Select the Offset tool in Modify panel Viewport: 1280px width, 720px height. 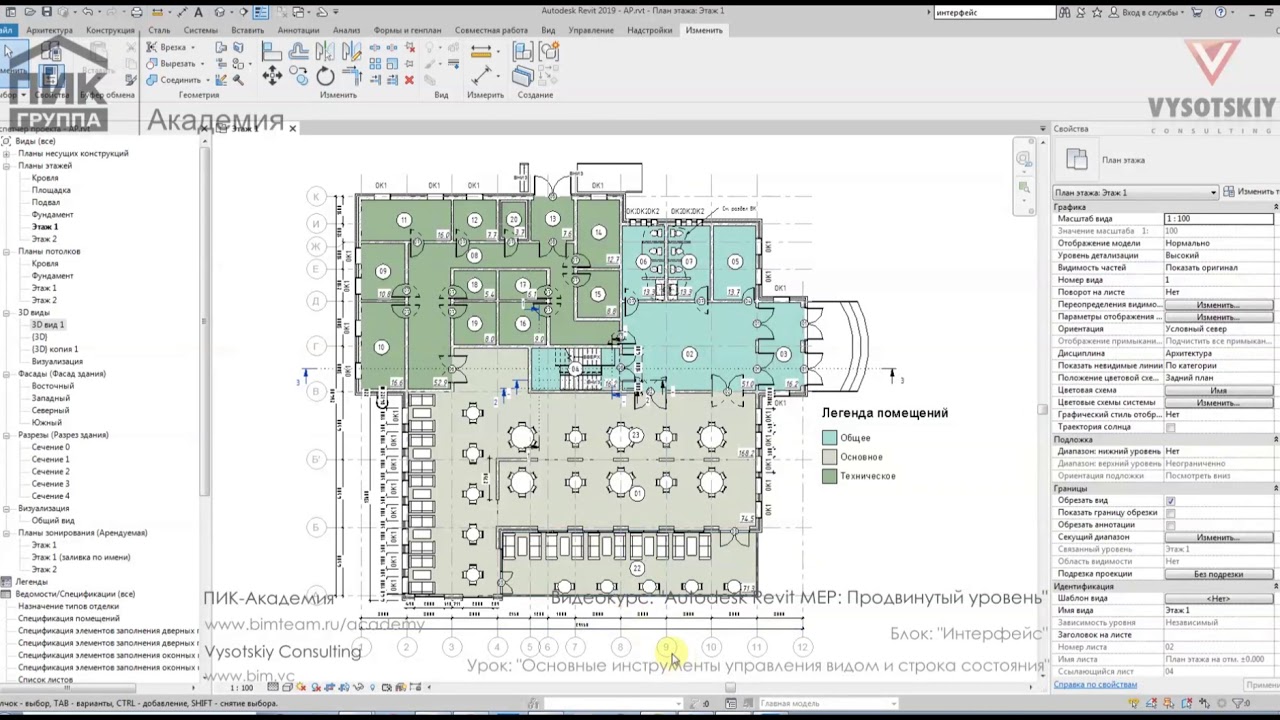(x=299, y=51)
